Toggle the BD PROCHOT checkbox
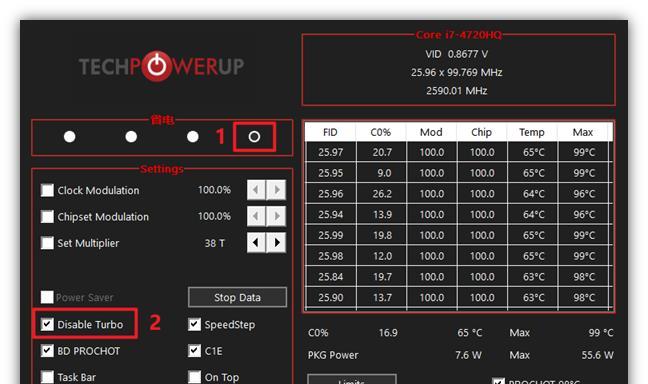Screen dimensions: 648x384 tap(48, 351)
